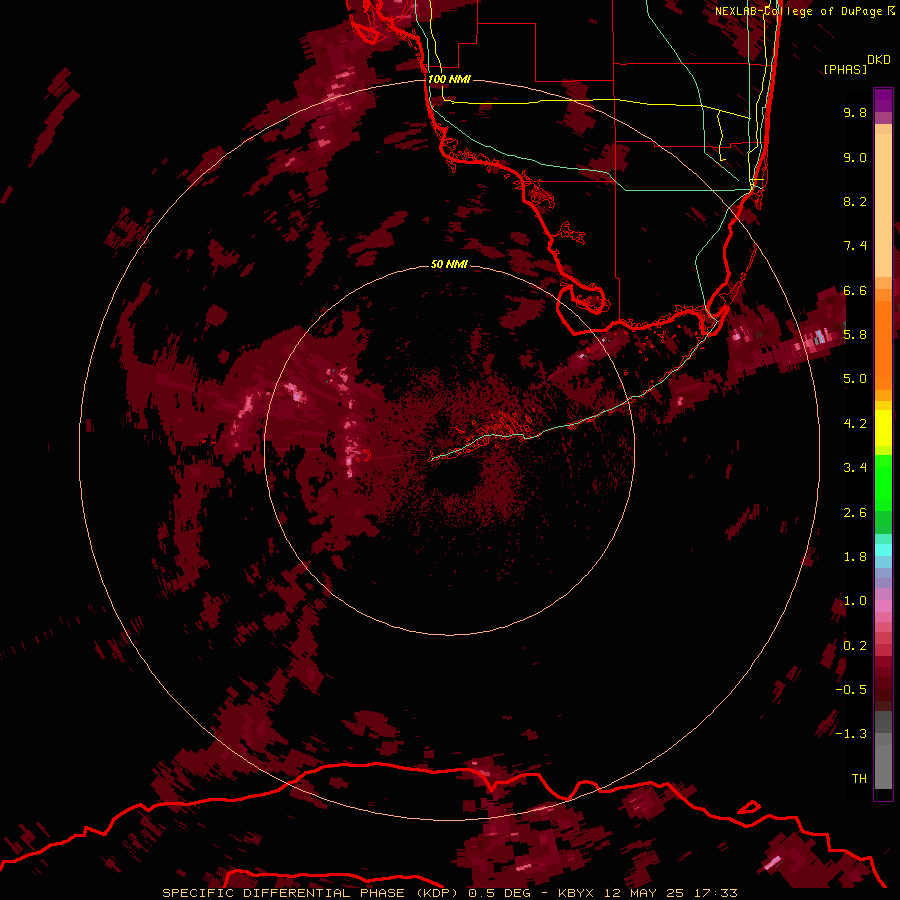The image size is (900, 900).
Task: Click the 4.2 scale value
Action: pos(855,424)
